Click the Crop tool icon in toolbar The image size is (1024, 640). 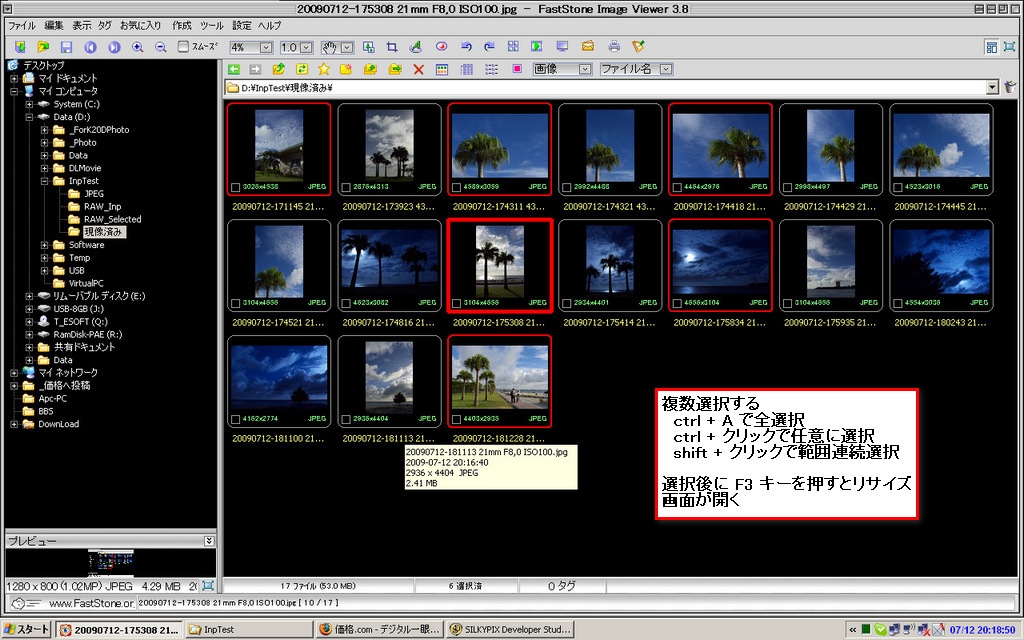click(392, 47)
